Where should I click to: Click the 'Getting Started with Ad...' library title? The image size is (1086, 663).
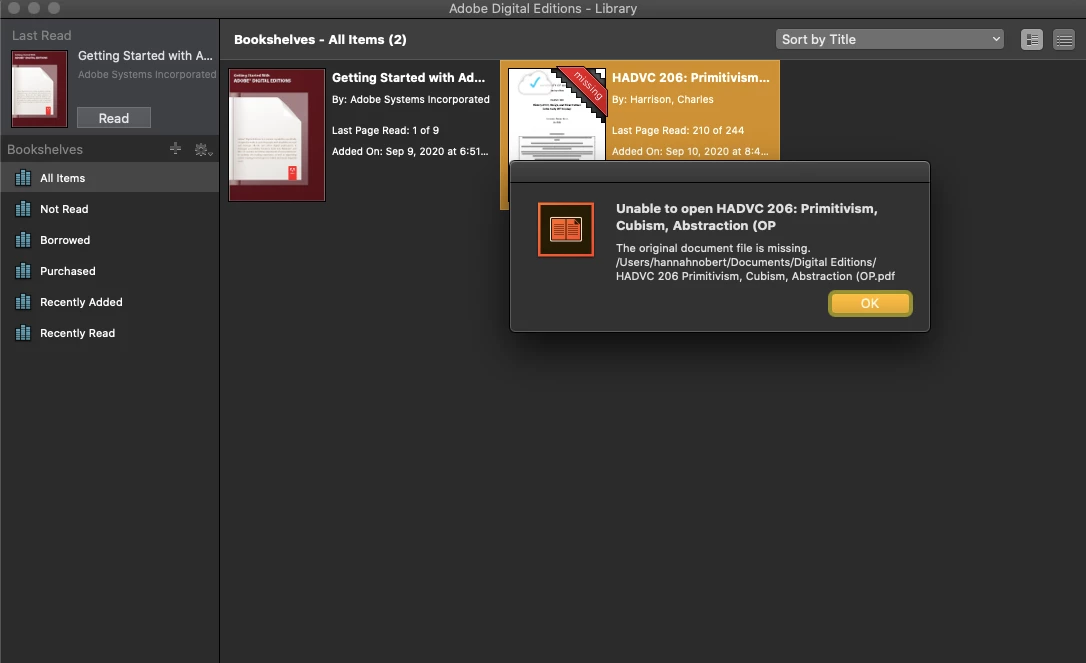(x=409, y=78)
